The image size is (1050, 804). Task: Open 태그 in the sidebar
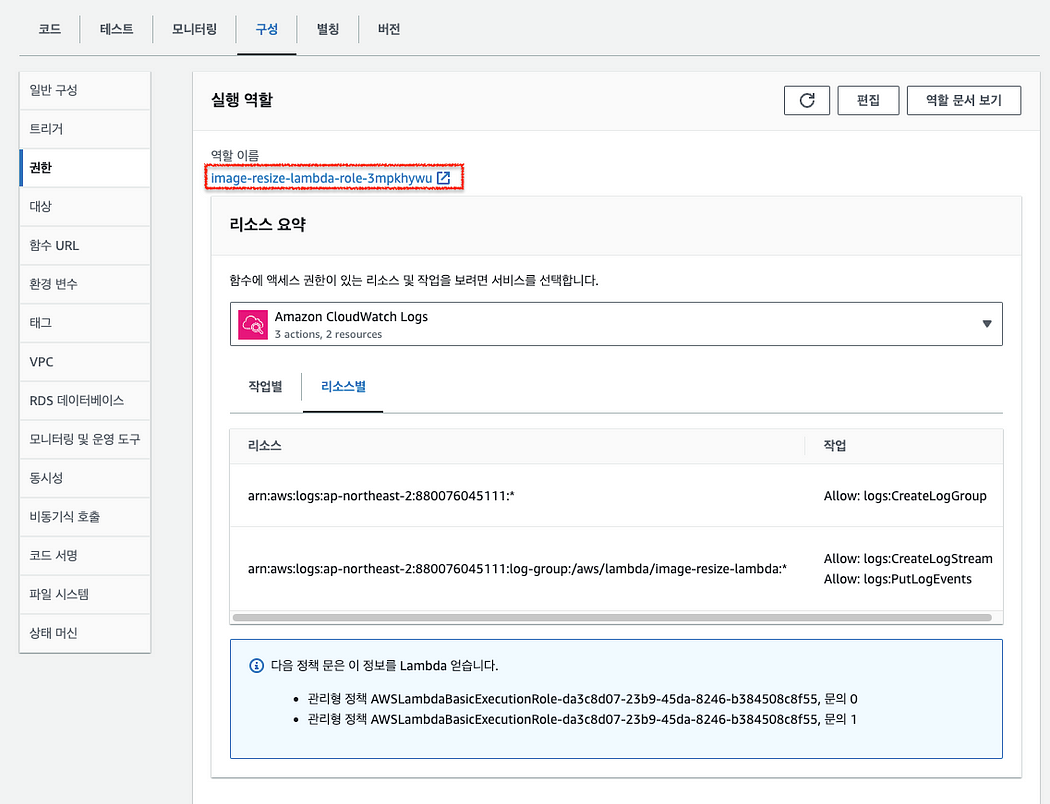[x=85, y=323]
